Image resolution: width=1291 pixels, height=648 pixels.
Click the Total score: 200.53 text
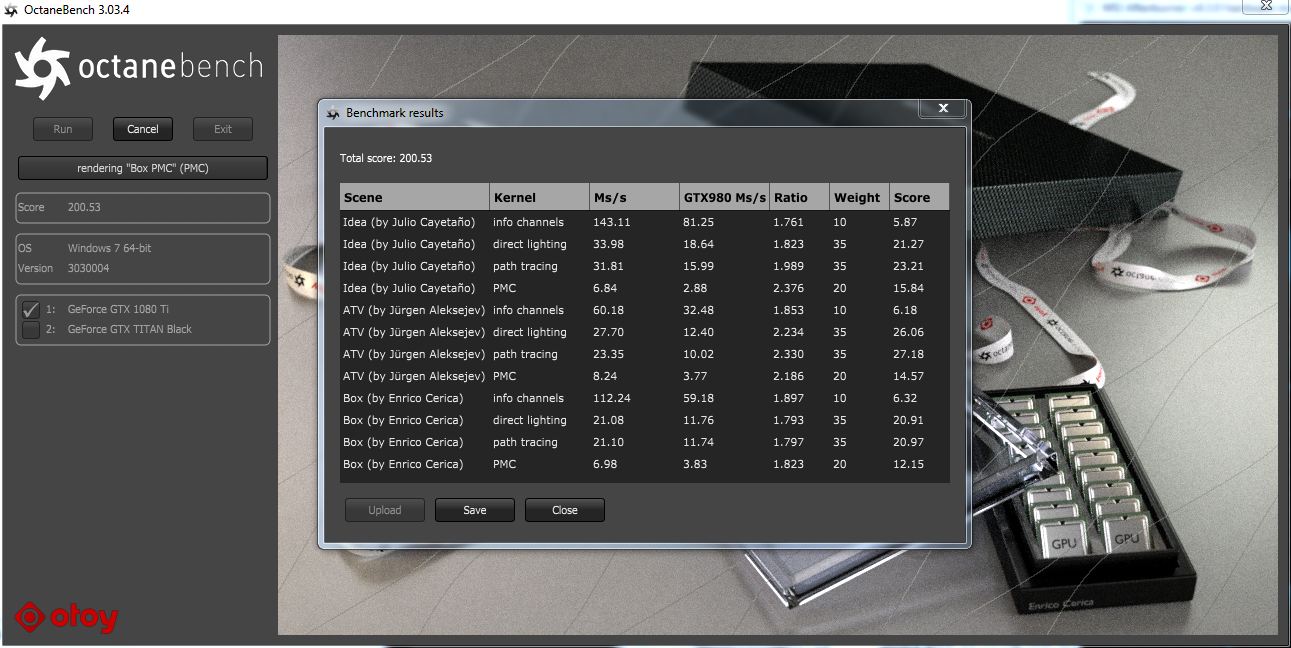(x=386, y=158)
